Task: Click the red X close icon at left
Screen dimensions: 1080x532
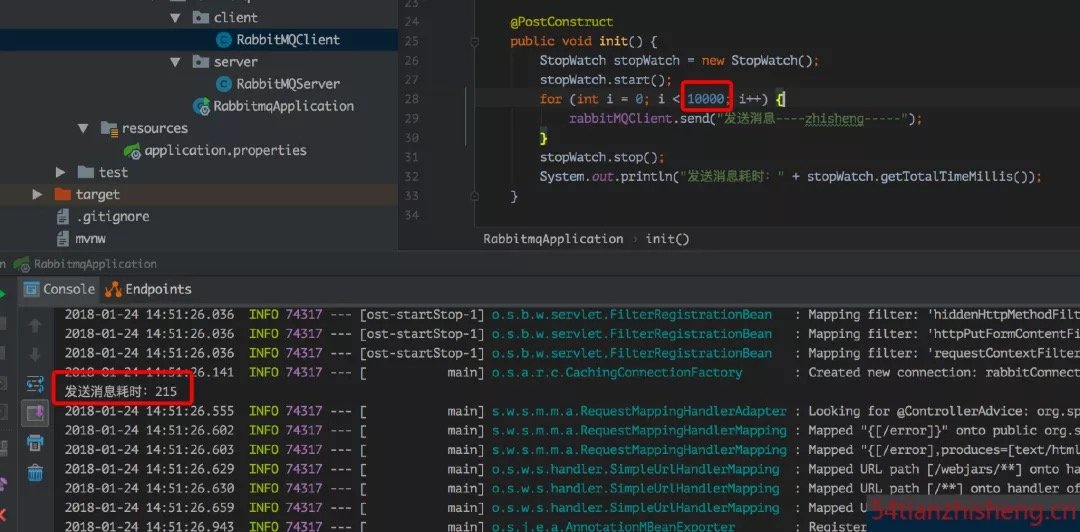Action: pyautogui.click(x=3, y=515)
